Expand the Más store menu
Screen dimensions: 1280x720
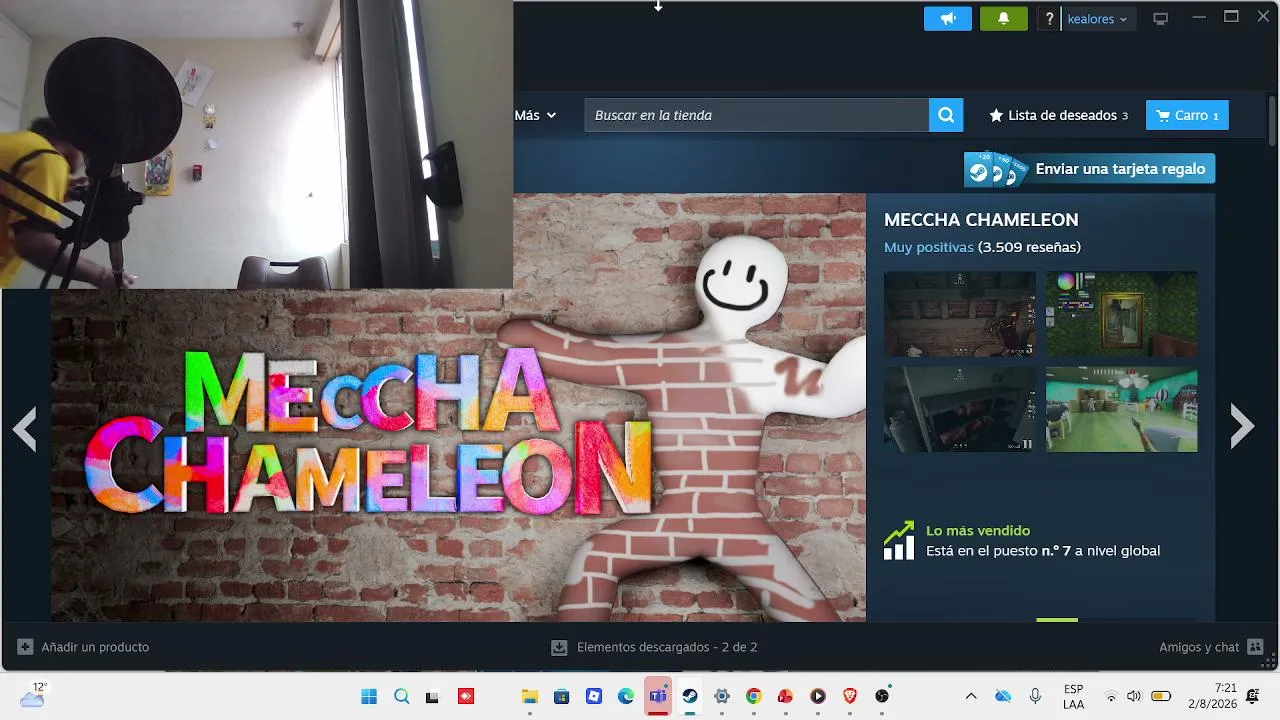tap(535, 115)
